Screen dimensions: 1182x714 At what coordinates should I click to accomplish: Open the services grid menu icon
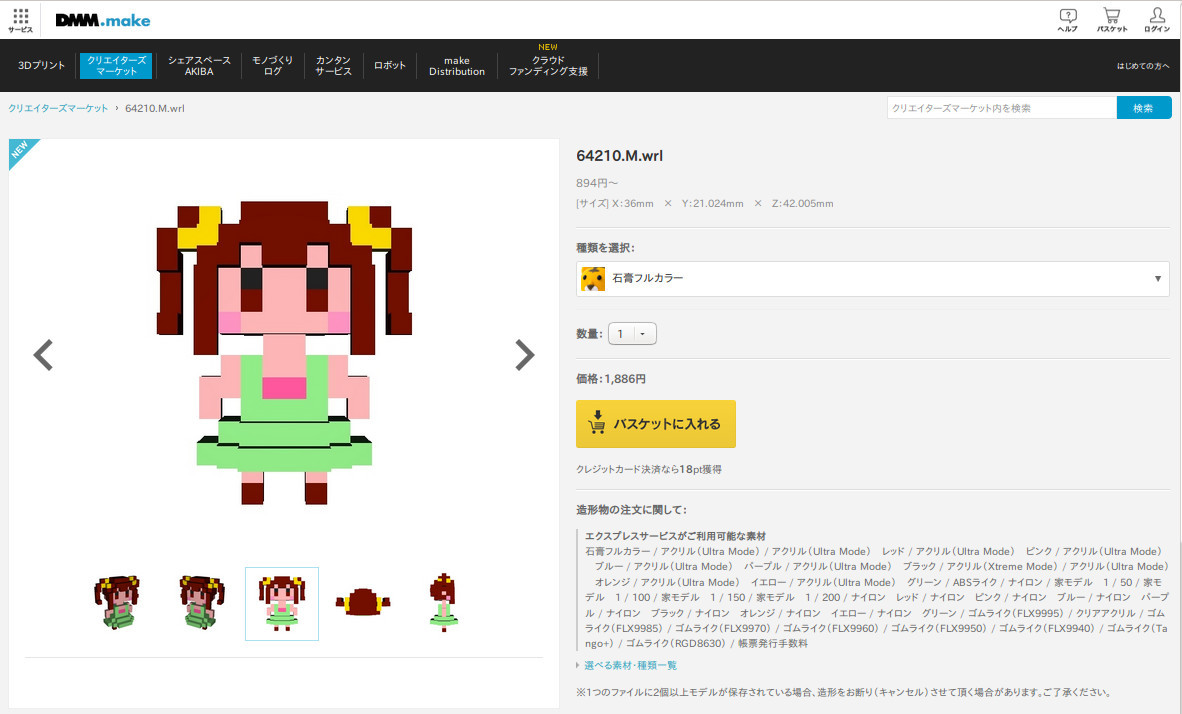(x=20, y=20)
